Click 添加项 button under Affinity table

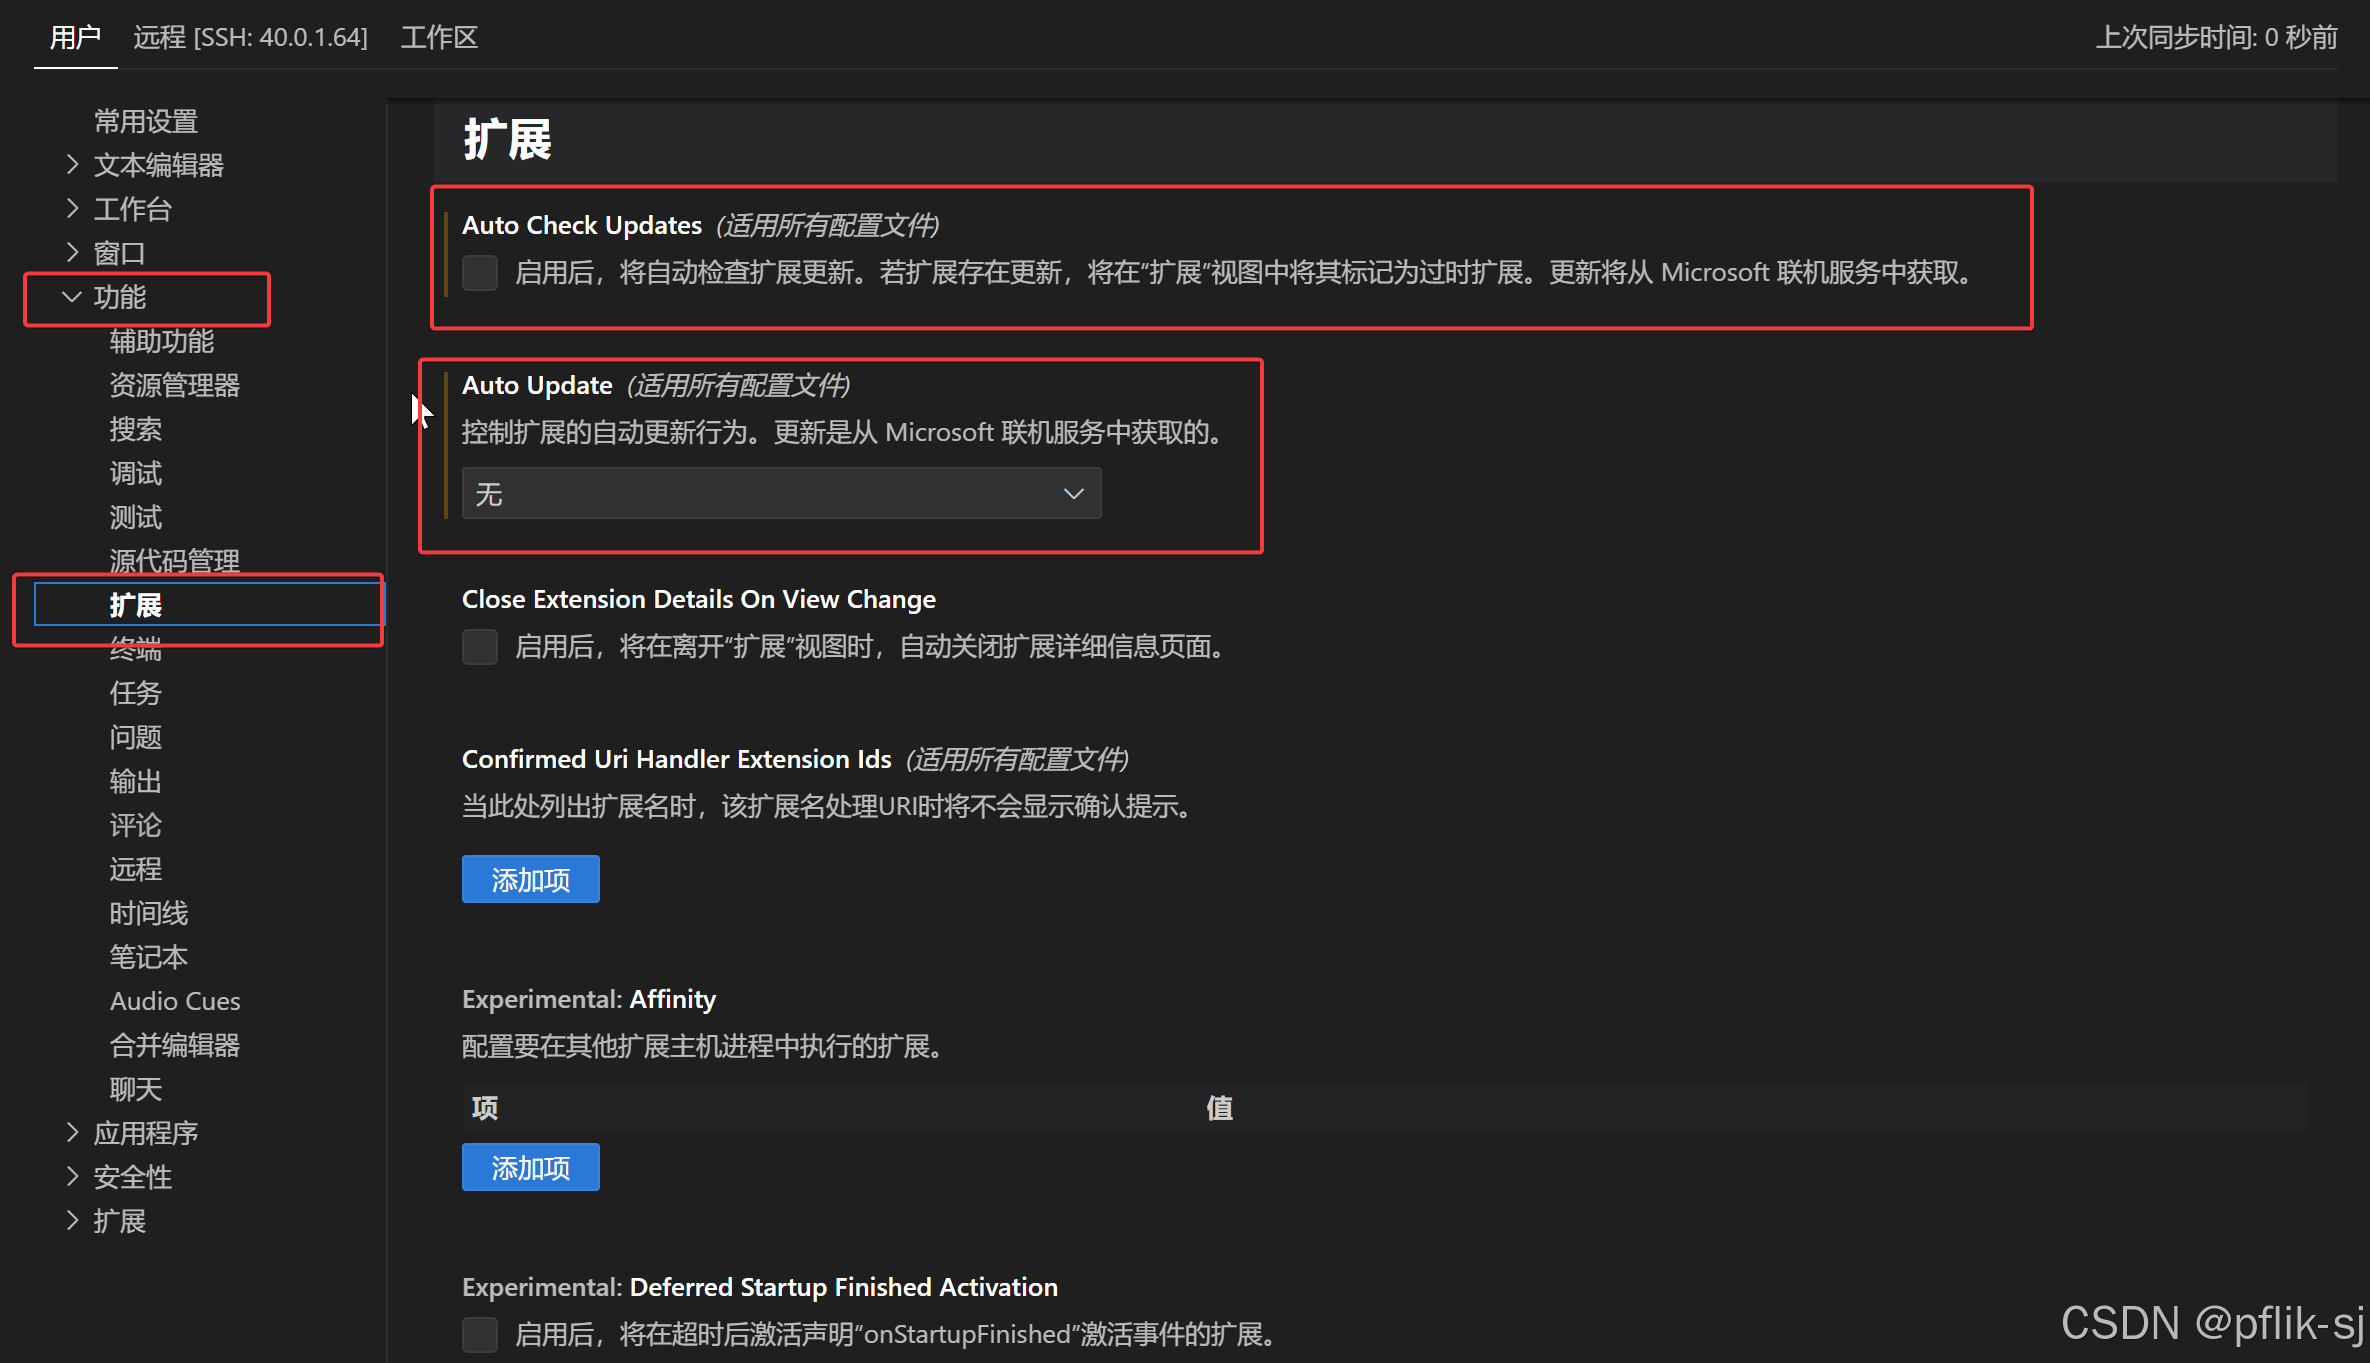[x=530, y=1167]
